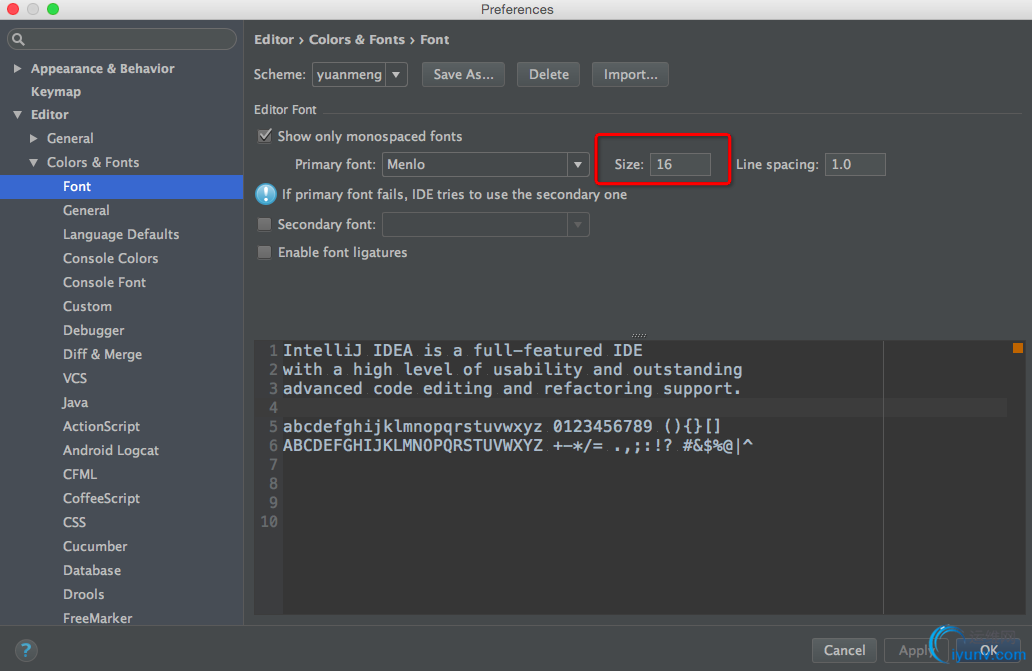Click the Apply button
This screenshot has height=671, width=1032.
[916, 650]
